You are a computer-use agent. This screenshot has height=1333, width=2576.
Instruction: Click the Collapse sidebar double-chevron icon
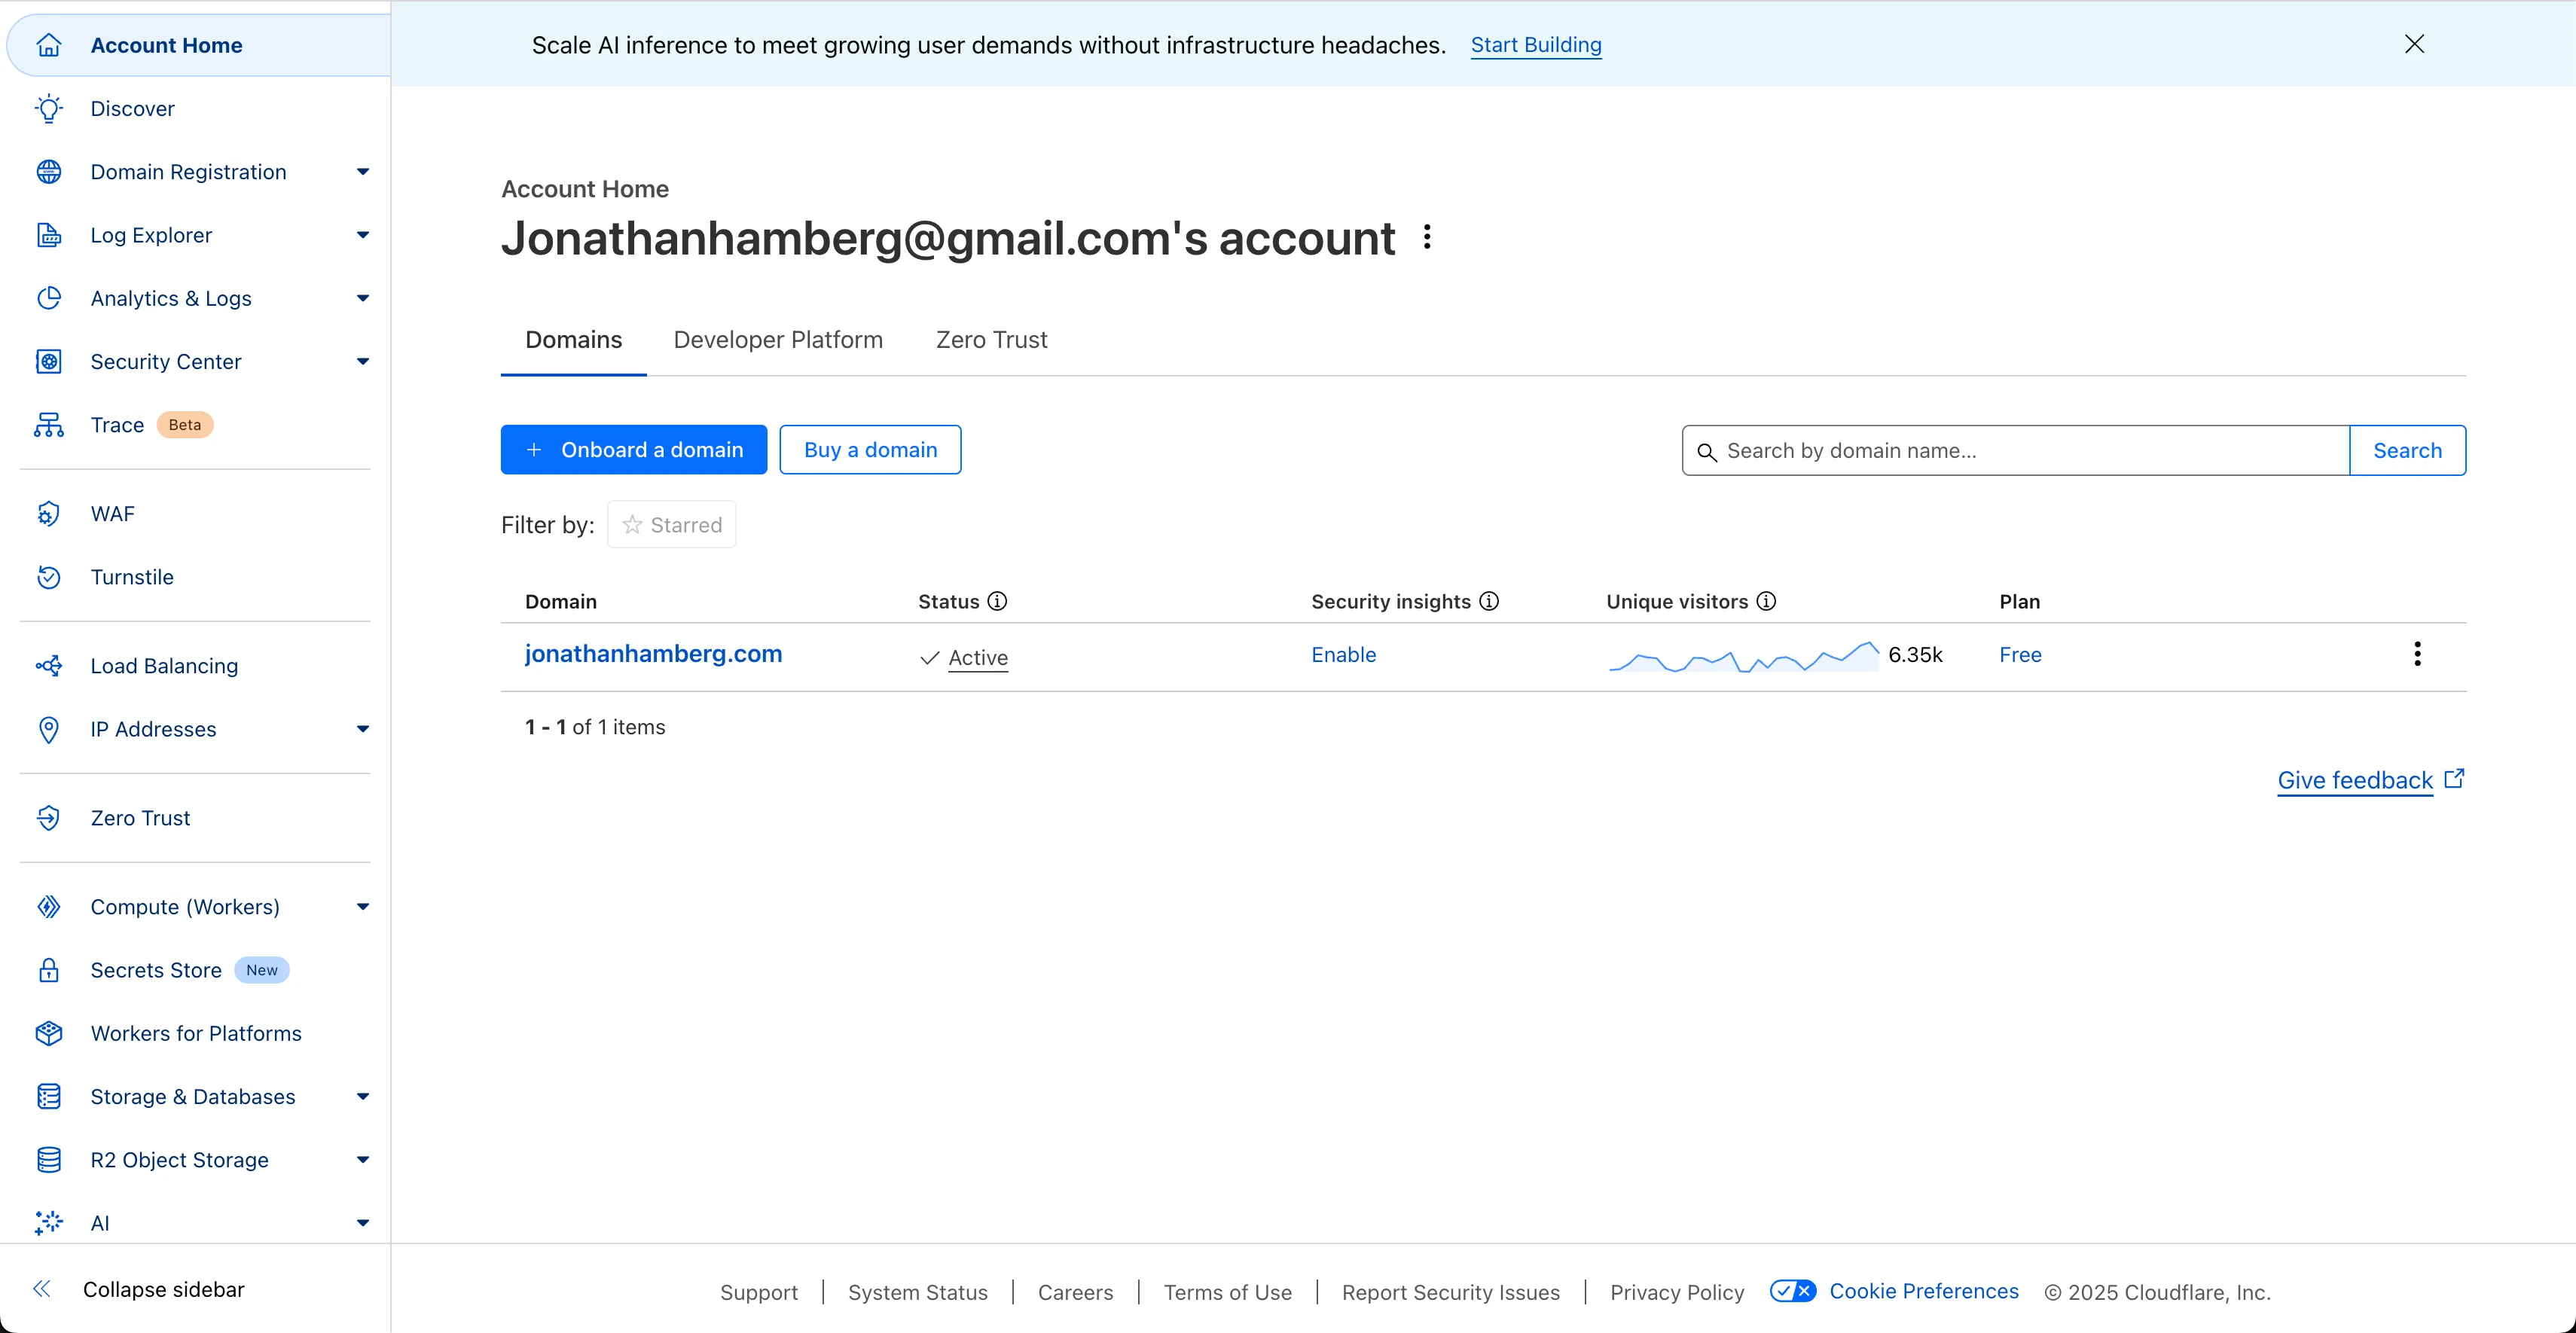point(42,1289)
